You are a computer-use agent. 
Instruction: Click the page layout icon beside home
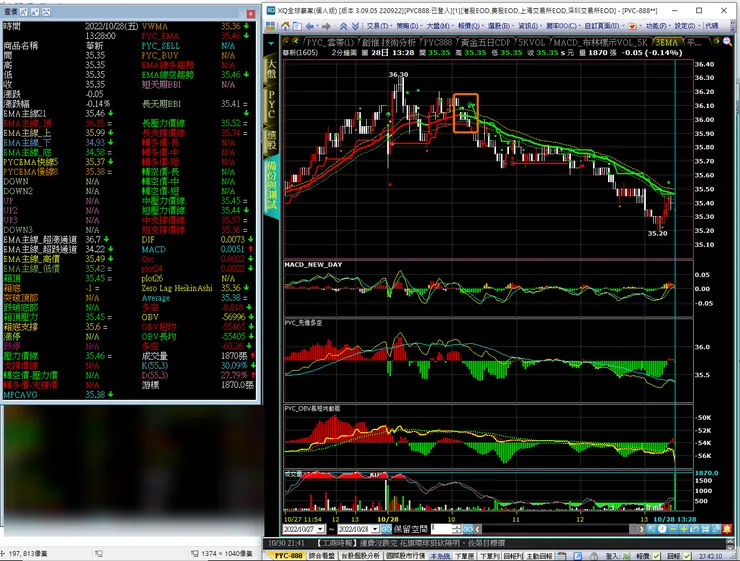pos(297,26)
